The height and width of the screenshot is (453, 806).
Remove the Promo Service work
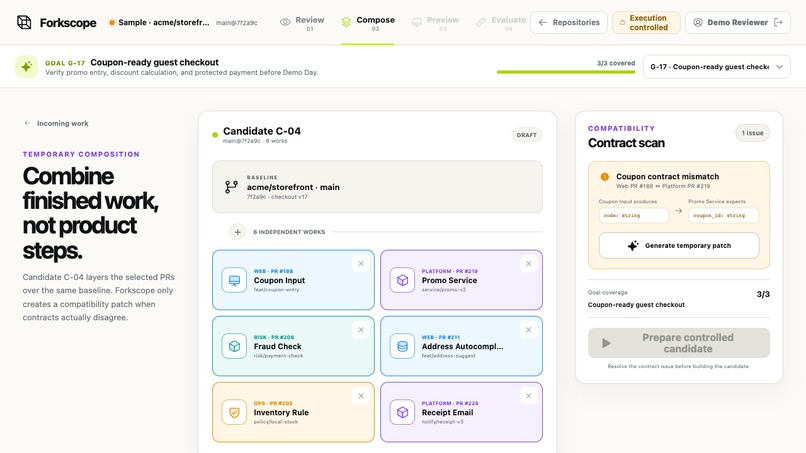pyautogui.click(x=528, y=264)
